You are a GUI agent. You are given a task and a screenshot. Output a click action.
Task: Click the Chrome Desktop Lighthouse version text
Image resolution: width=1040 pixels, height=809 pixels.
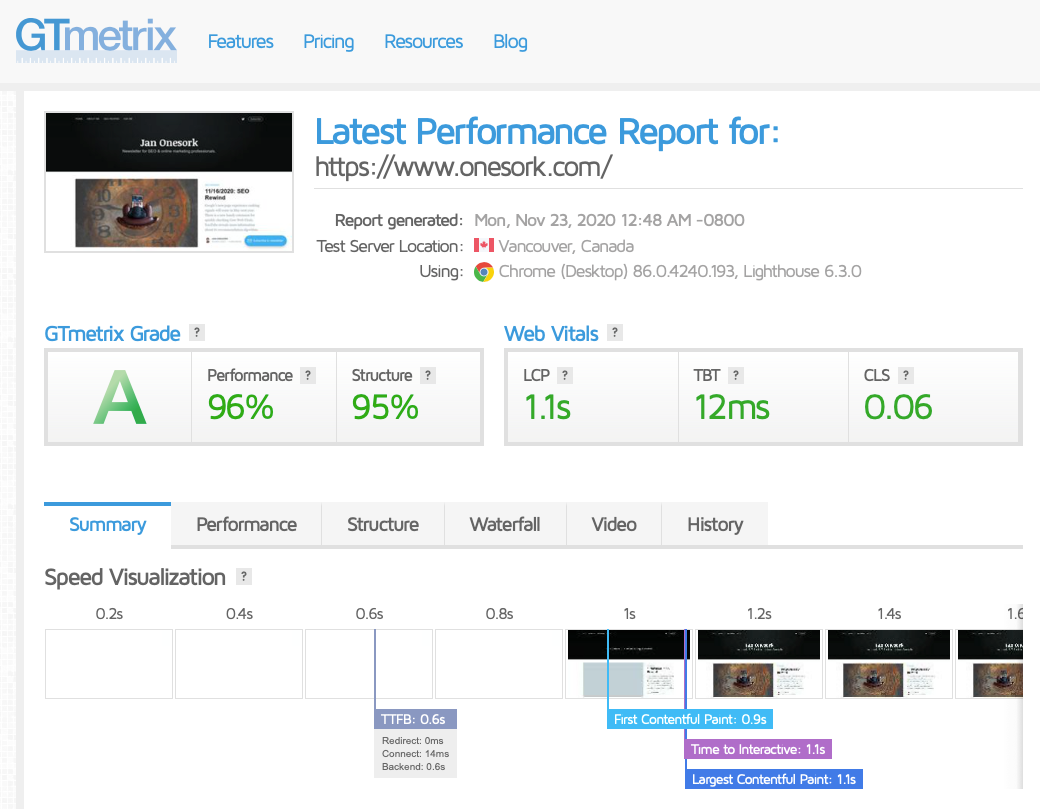pyautogui.click(x=680, y=271)
